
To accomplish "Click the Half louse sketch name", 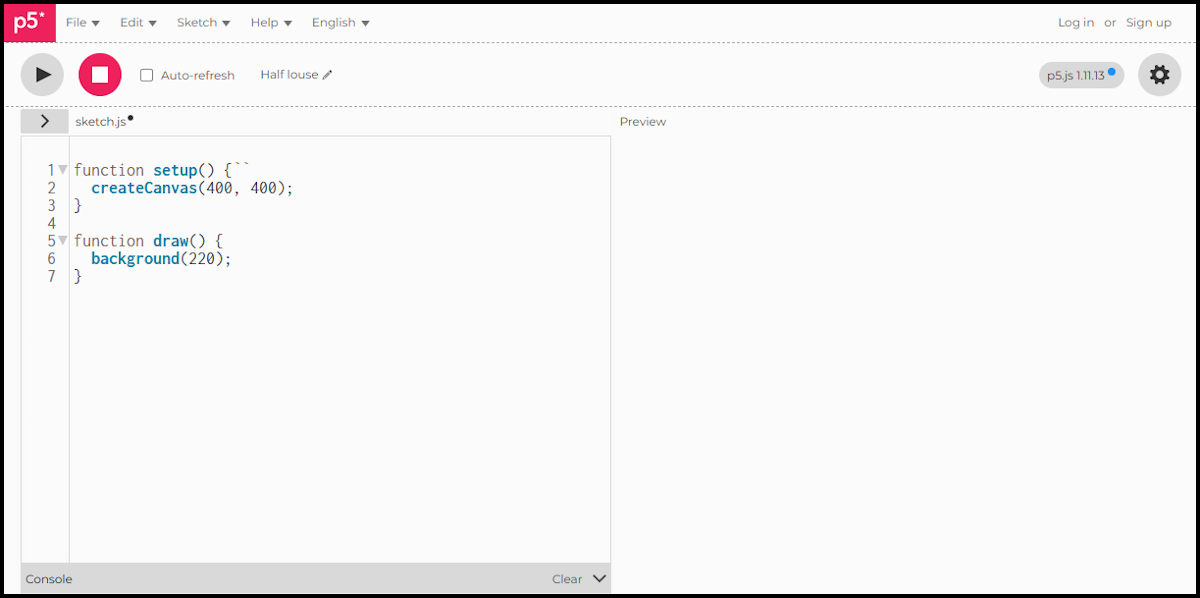I will (x=289, y=75).
